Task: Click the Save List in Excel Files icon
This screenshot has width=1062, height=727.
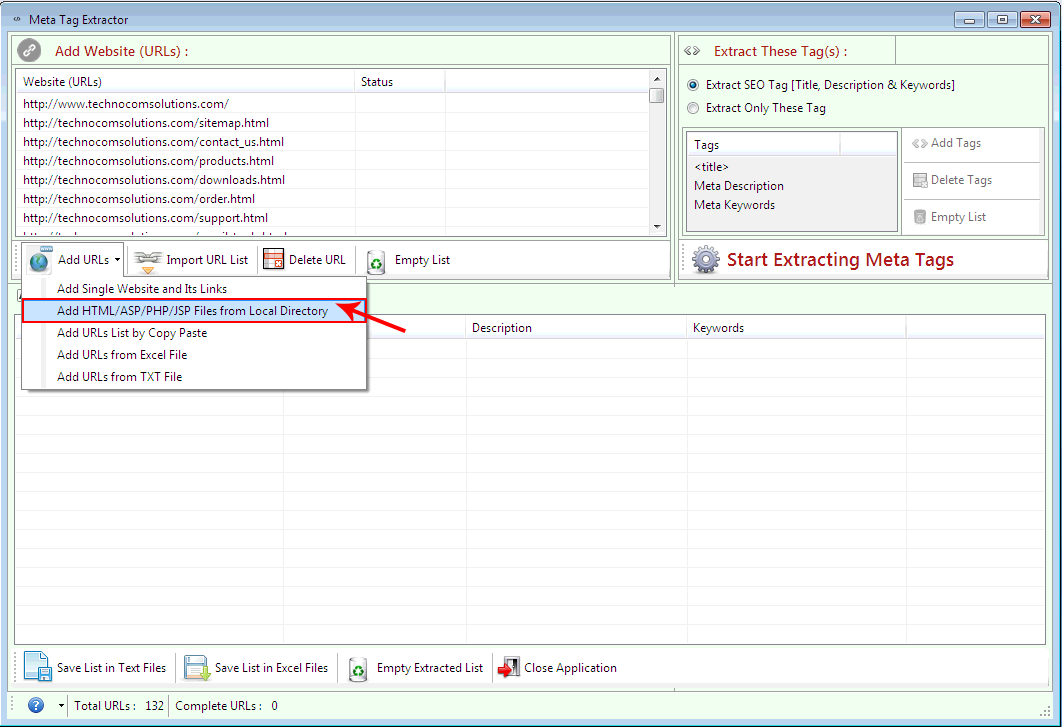Action: pos(197,667)
